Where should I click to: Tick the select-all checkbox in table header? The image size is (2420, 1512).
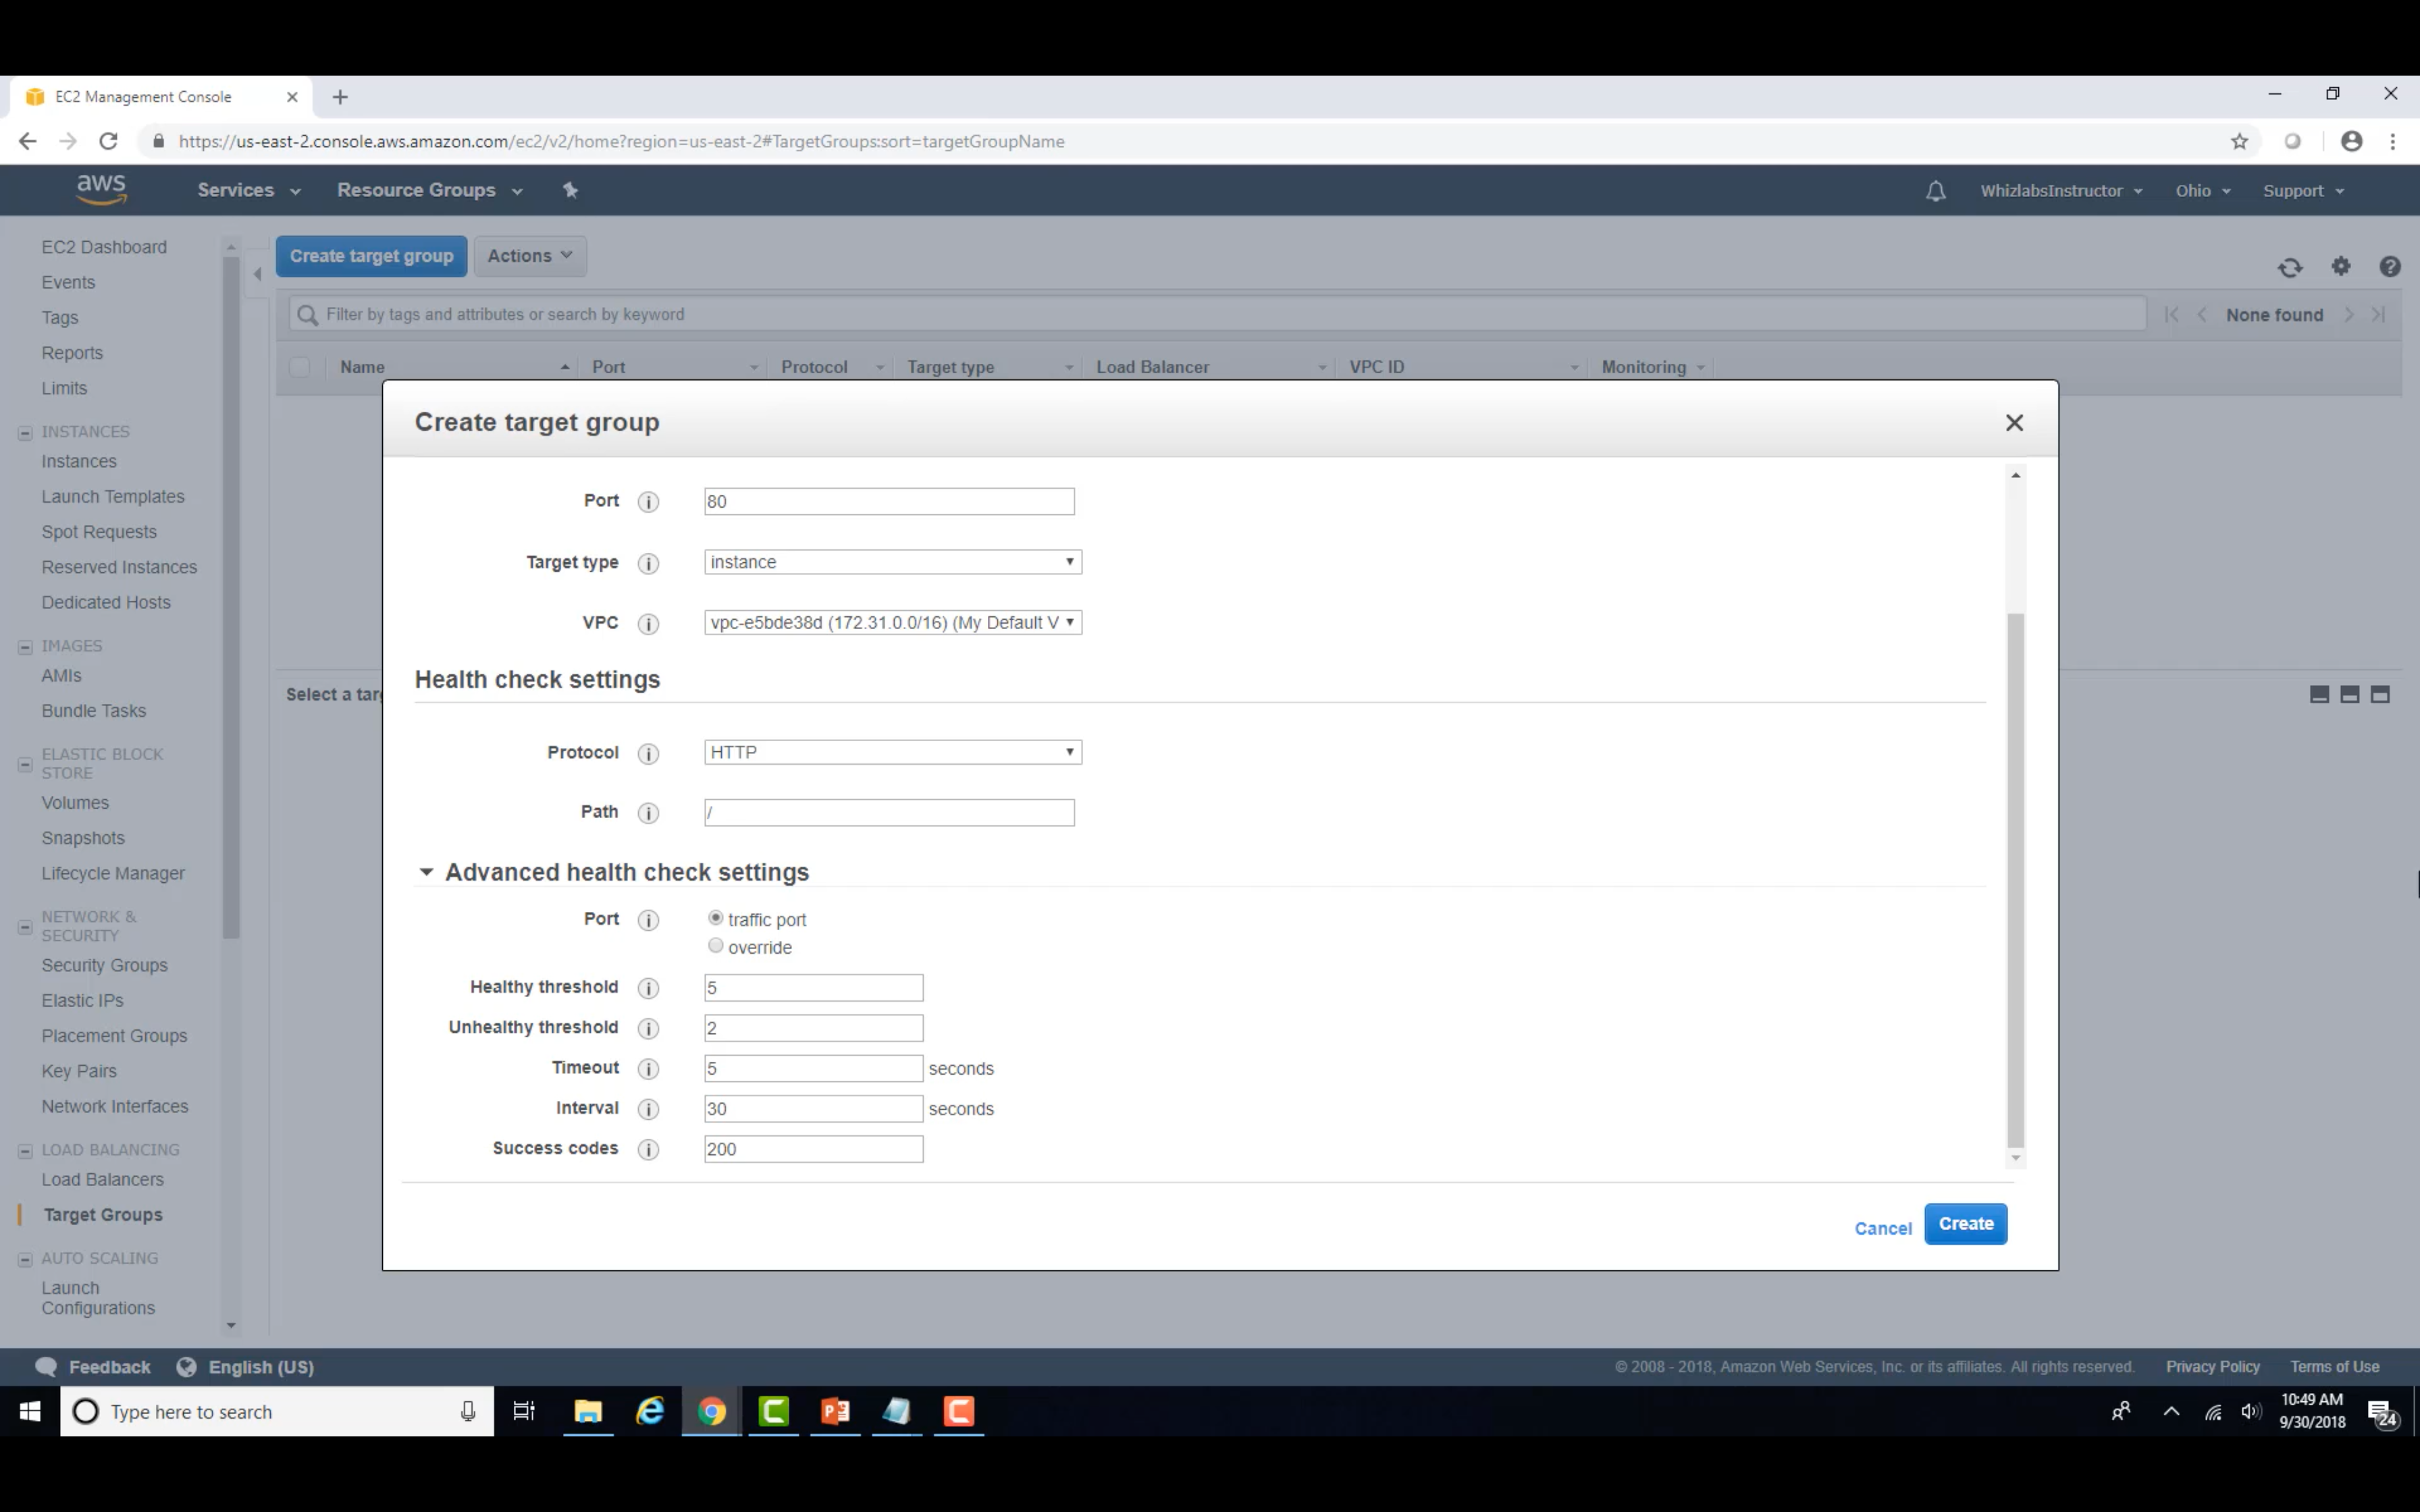tap(299, 367)
